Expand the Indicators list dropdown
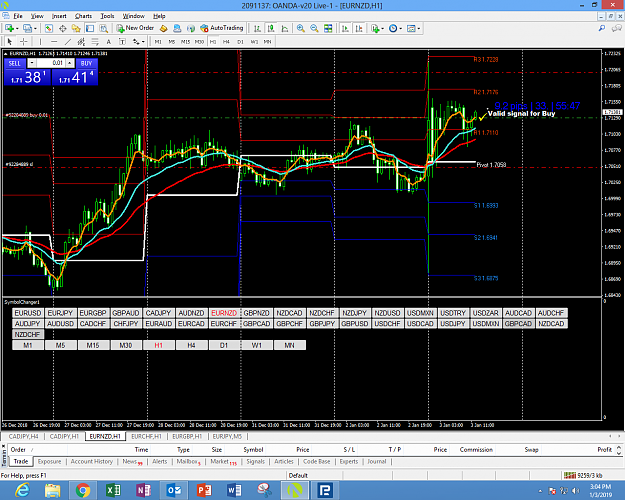This screenshot has width=625, height=500. [x=382, y=29]
